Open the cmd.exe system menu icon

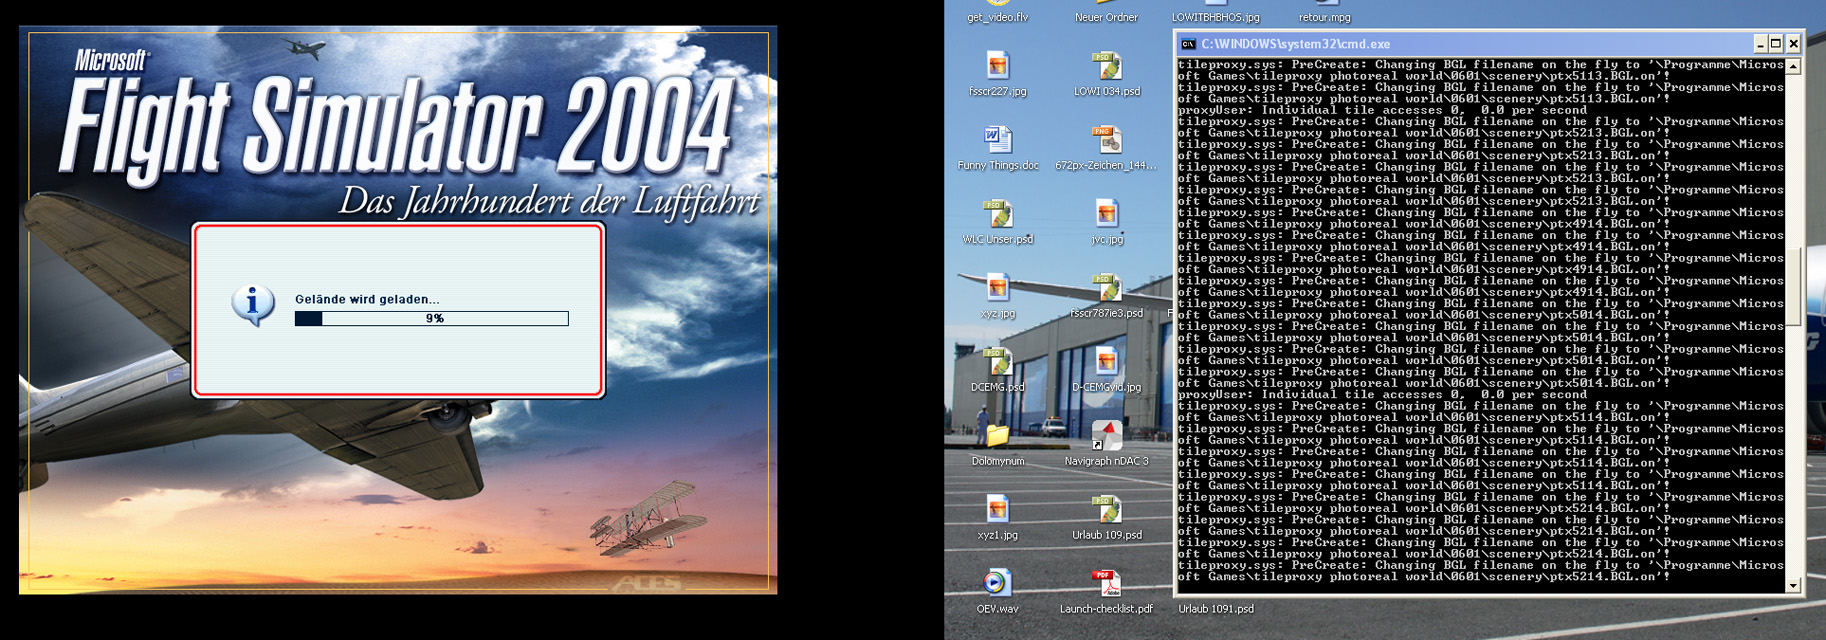1188,44
